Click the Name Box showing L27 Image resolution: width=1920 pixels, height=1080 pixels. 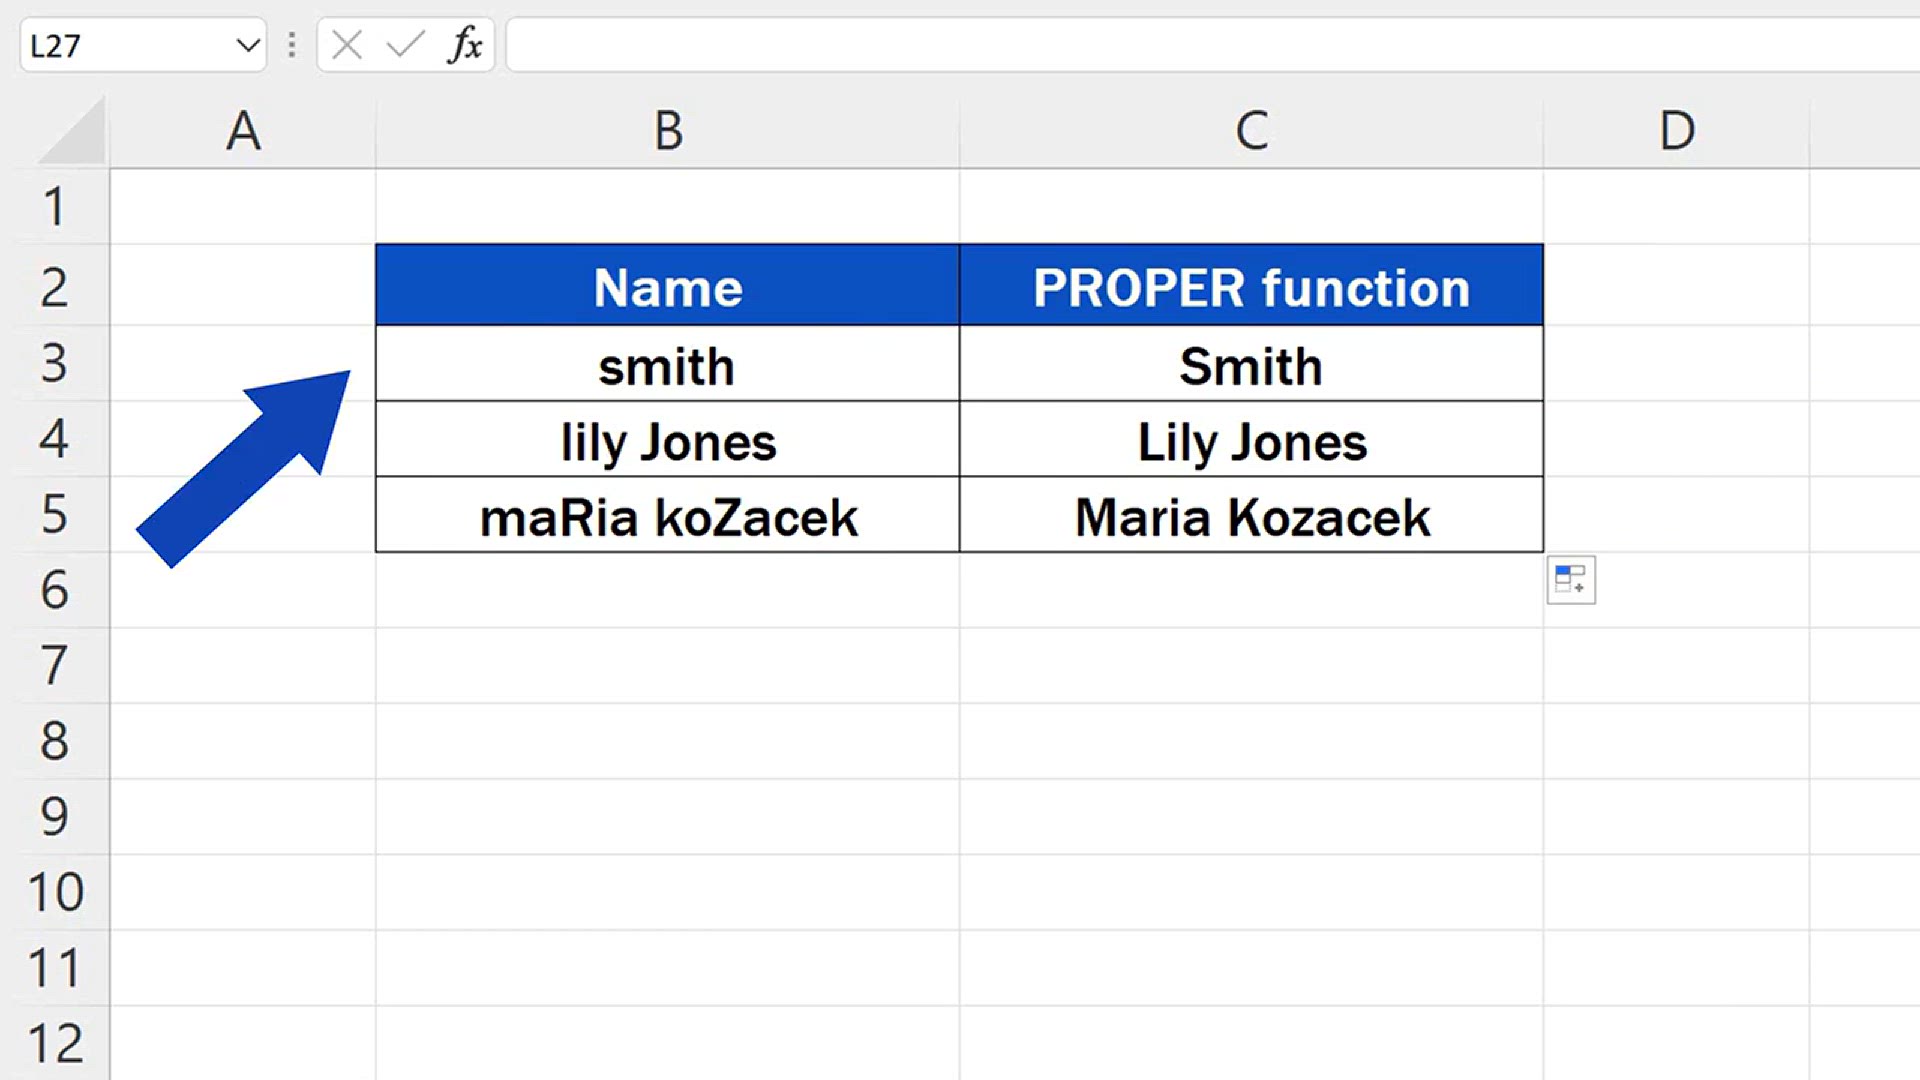(x=120, y=45)
